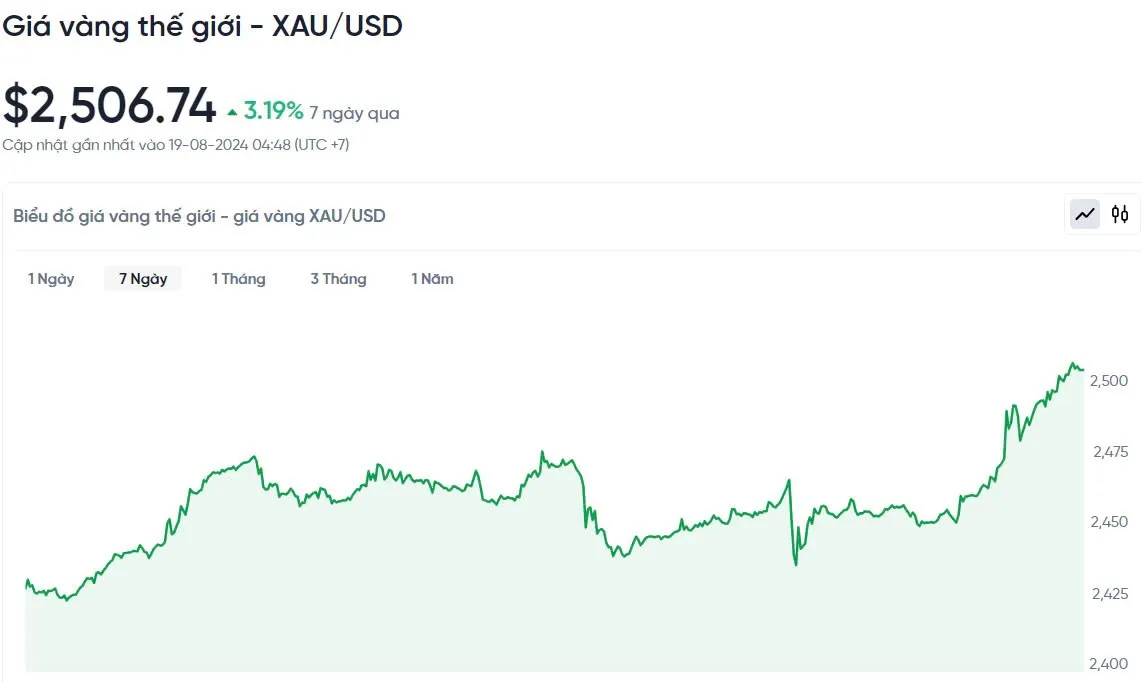
Task: Select the 7 Ngày time range
Action: point(143,278)
